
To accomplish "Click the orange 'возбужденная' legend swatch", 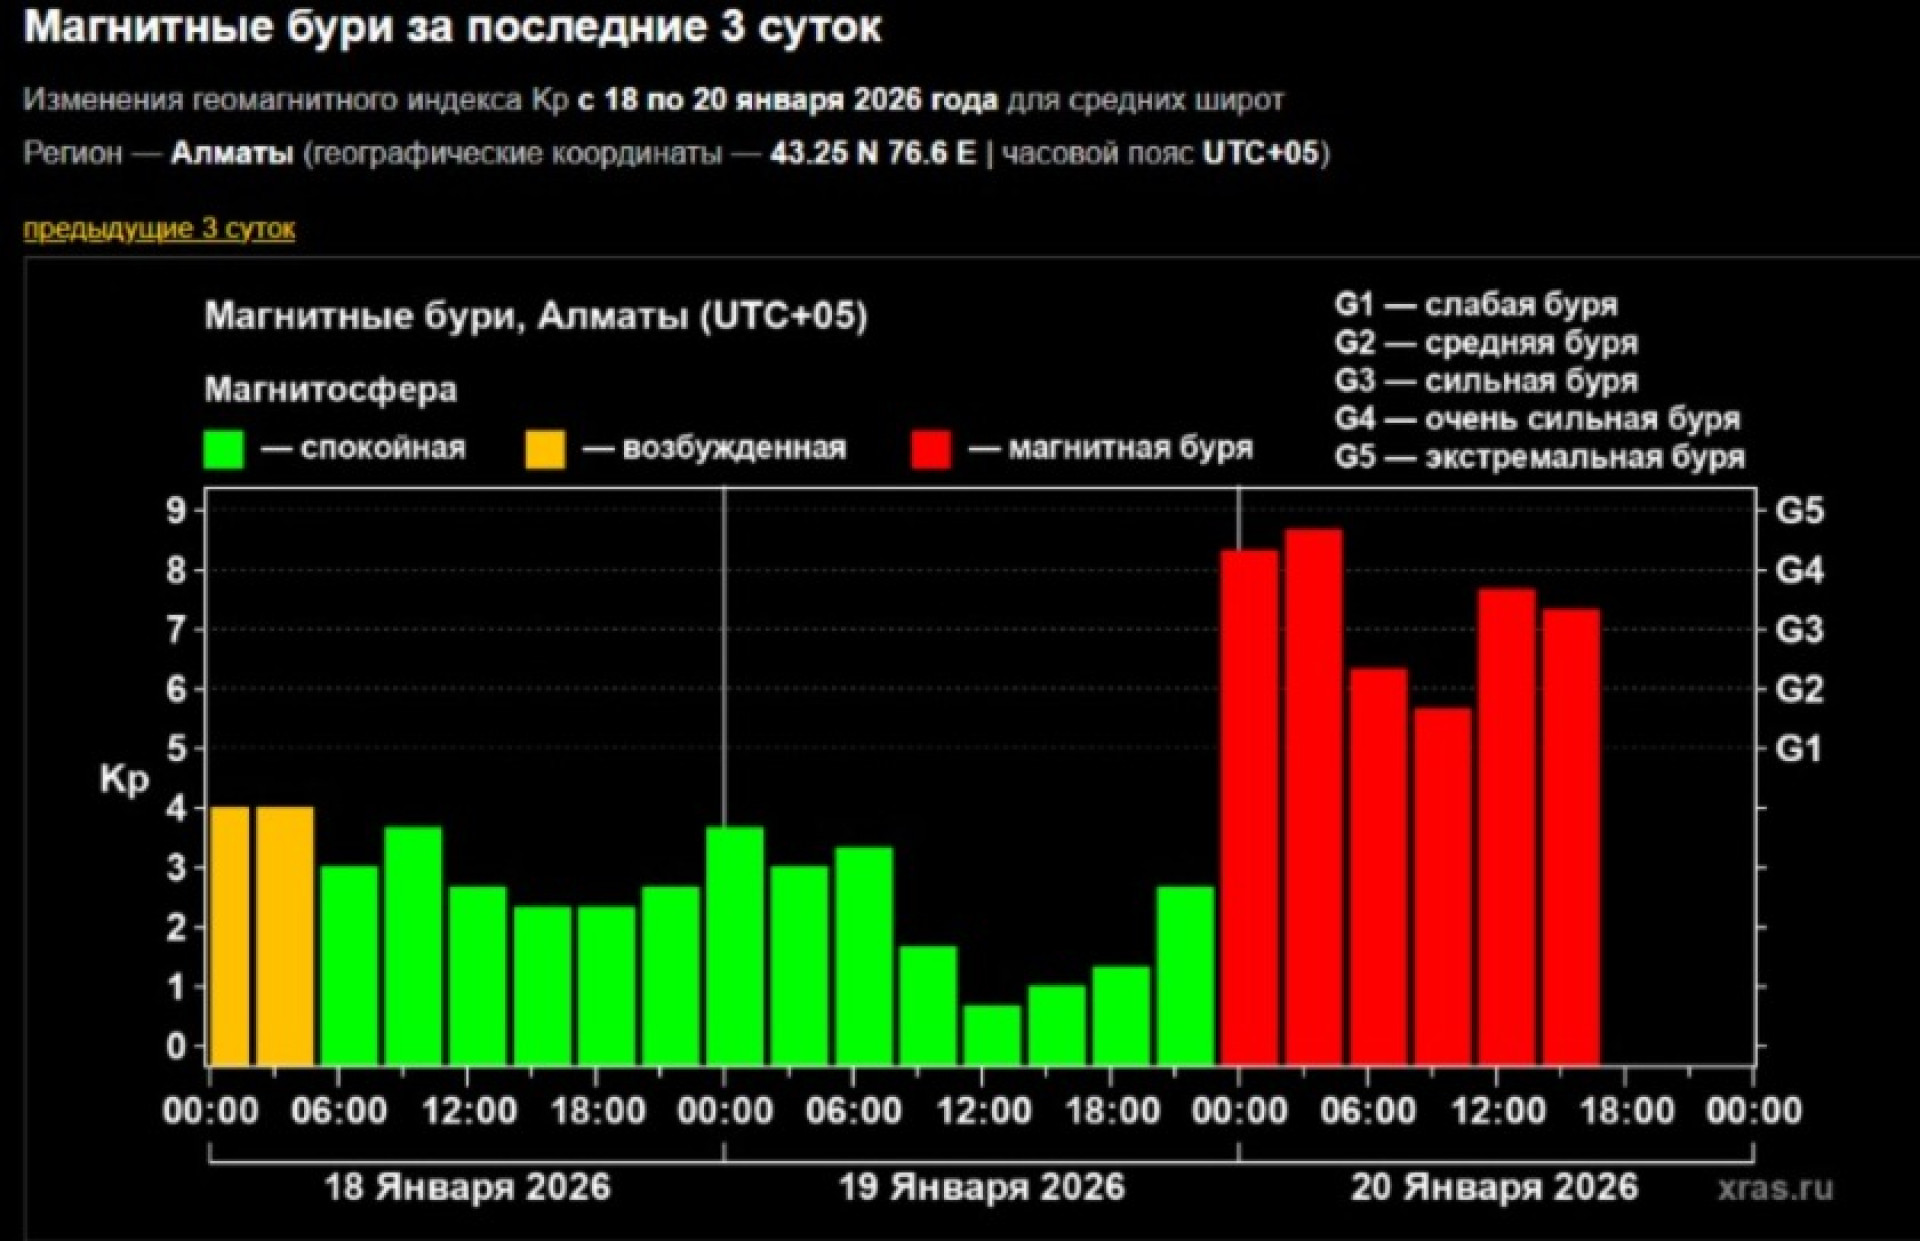I will click(x=545, y=449).
